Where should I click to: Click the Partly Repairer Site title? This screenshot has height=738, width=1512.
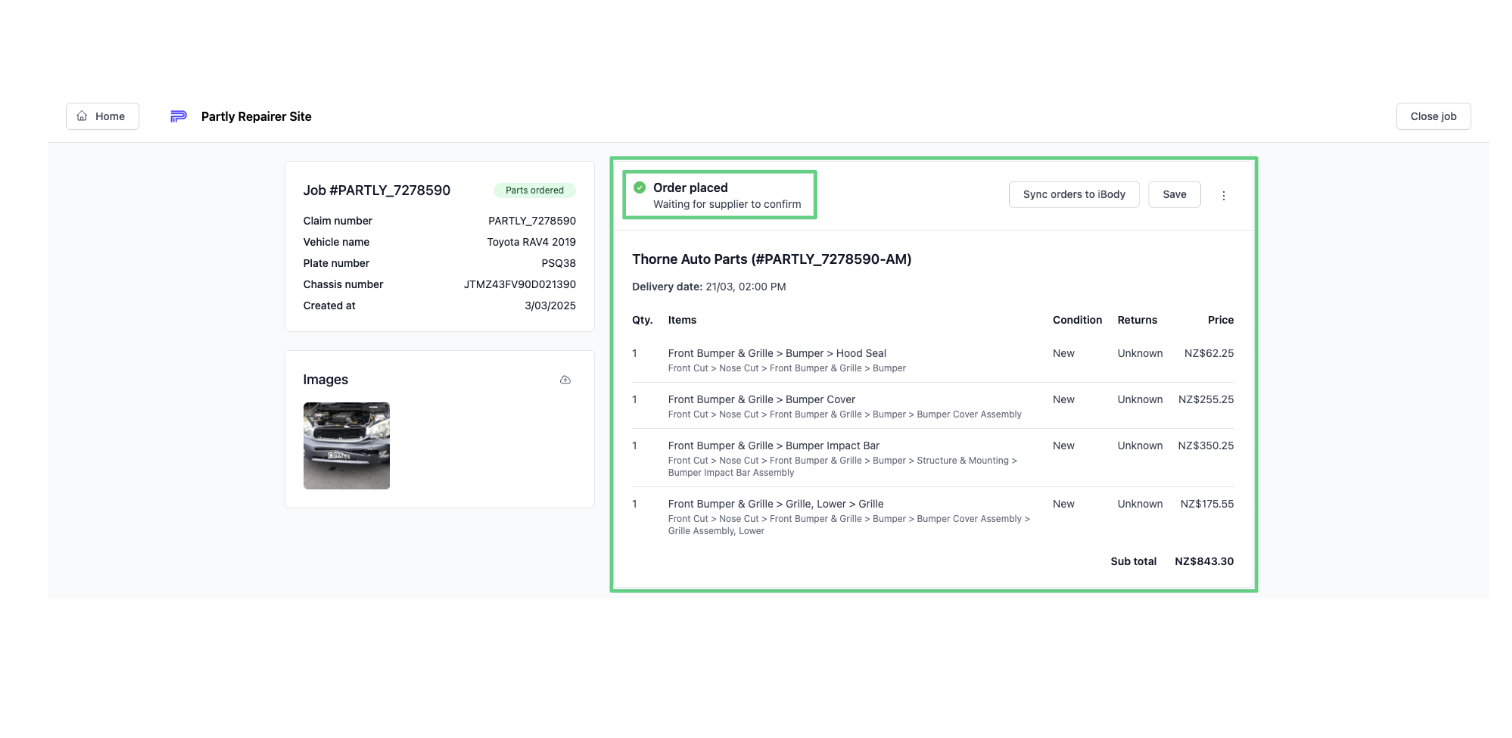(256, 117)
